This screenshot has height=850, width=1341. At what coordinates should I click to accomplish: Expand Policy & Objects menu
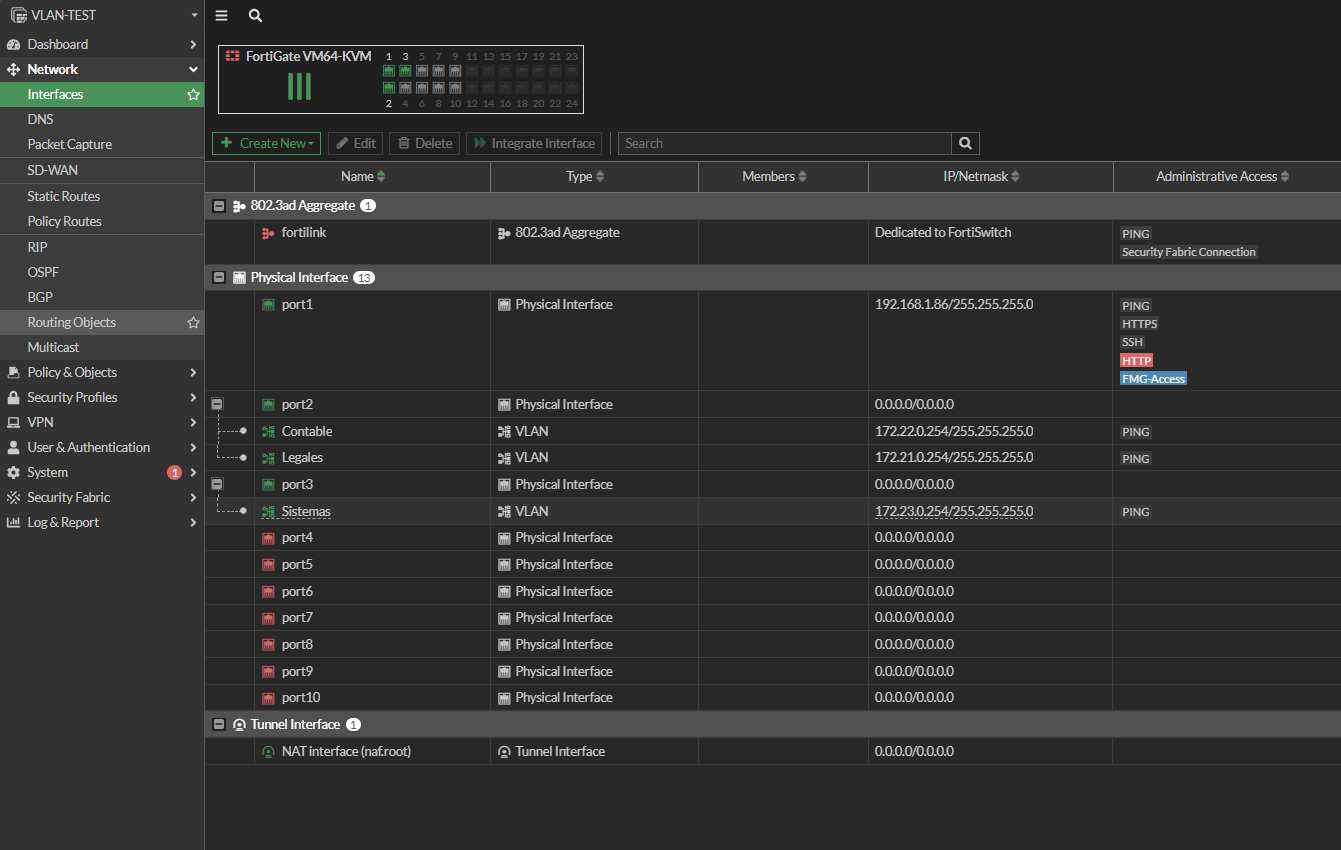click(100, 373)
